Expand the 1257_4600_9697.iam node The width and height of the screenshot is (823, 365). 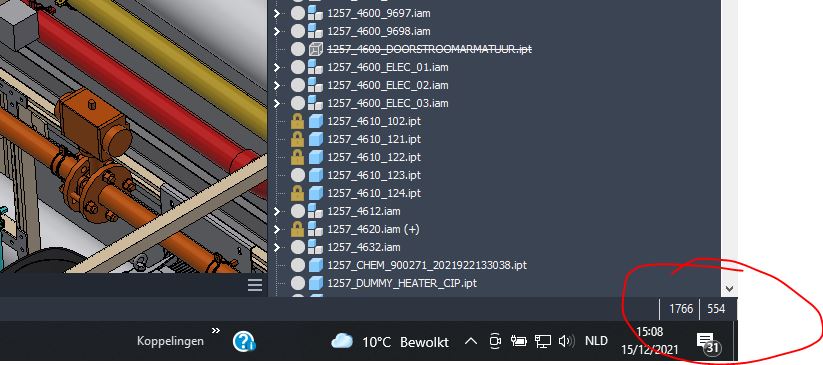[277, 14]
